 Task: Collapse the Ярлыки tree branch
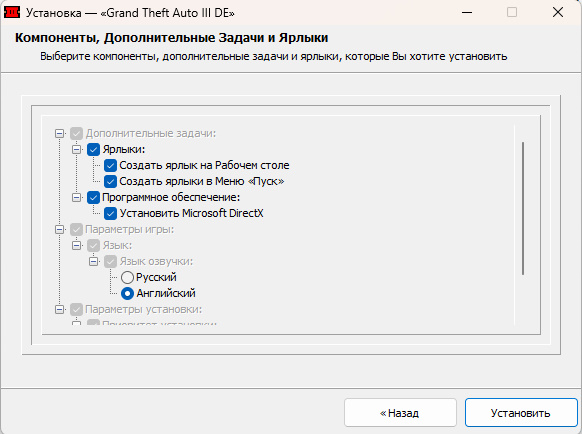click(x=76, y=149)
